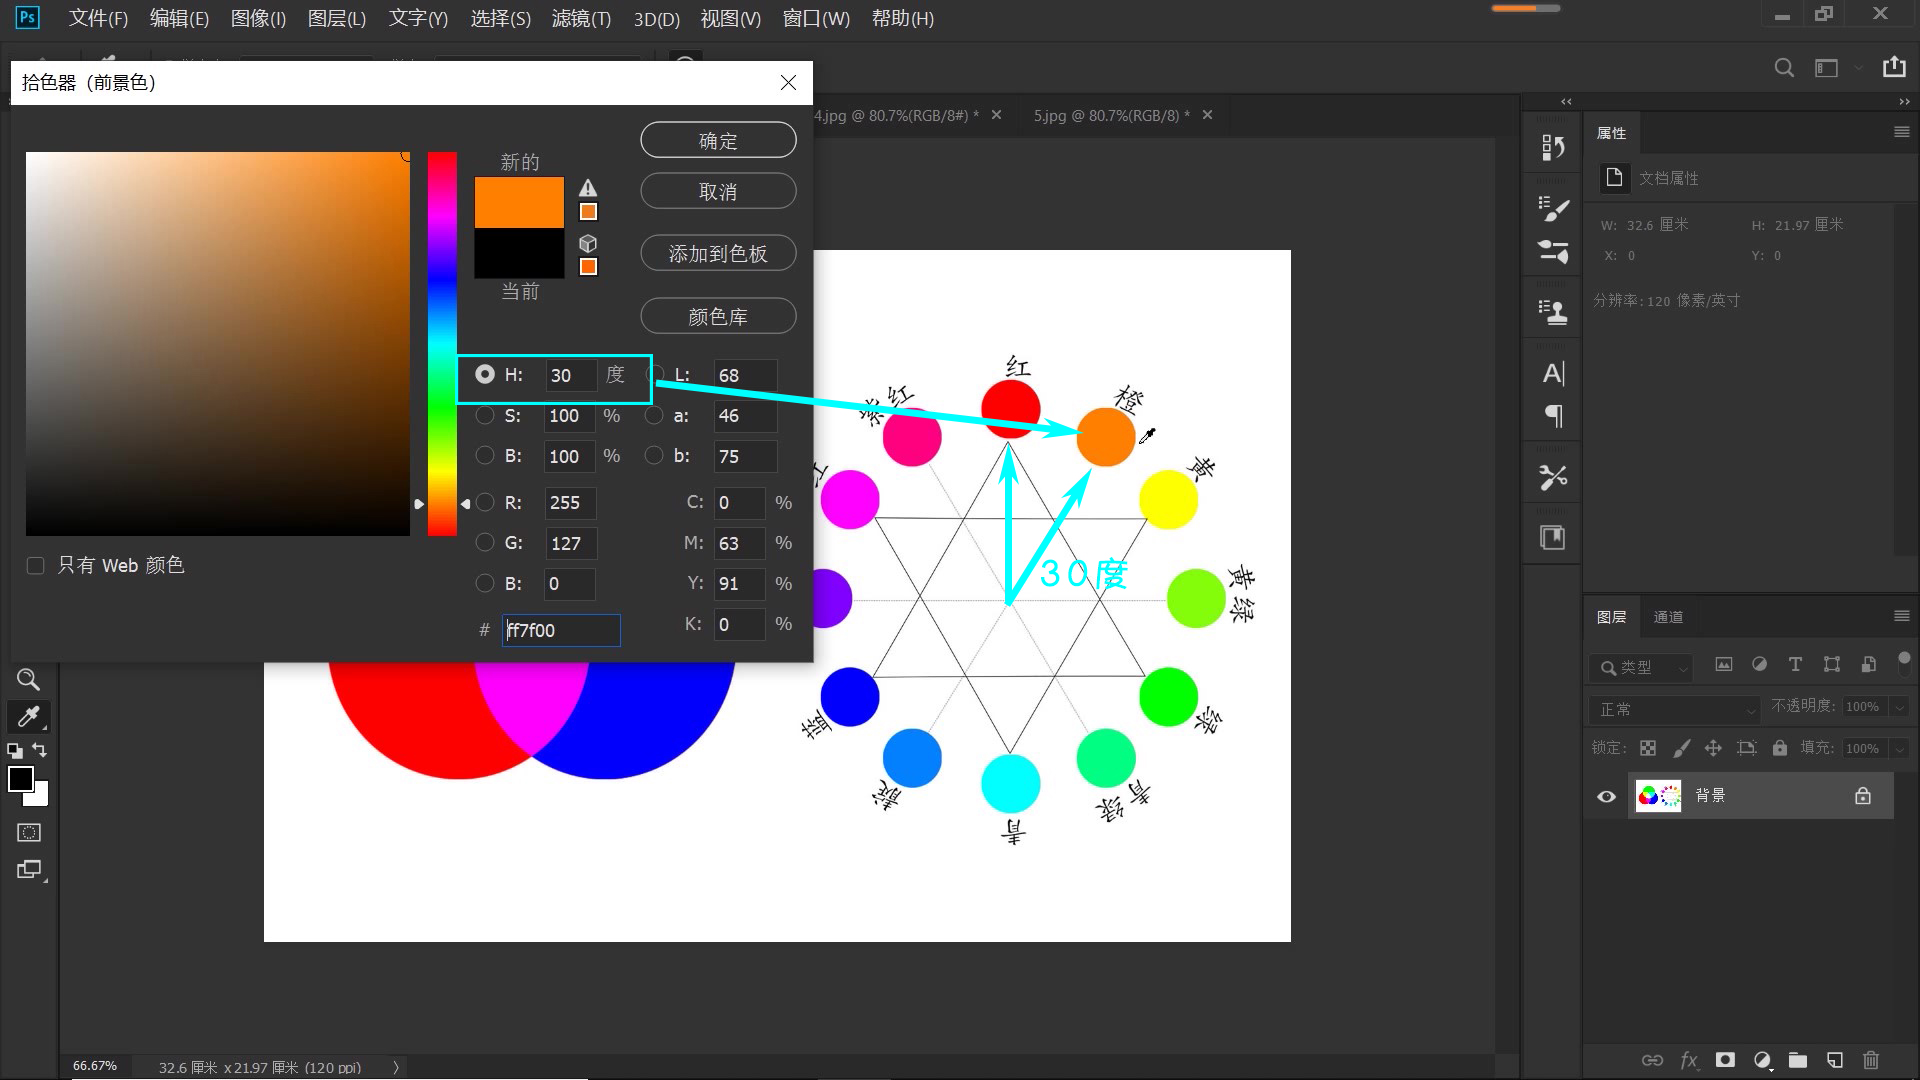The image size is (1920, 1080).
Task: Open the 滤镜(T) menu
Action: tap(580, 18)
